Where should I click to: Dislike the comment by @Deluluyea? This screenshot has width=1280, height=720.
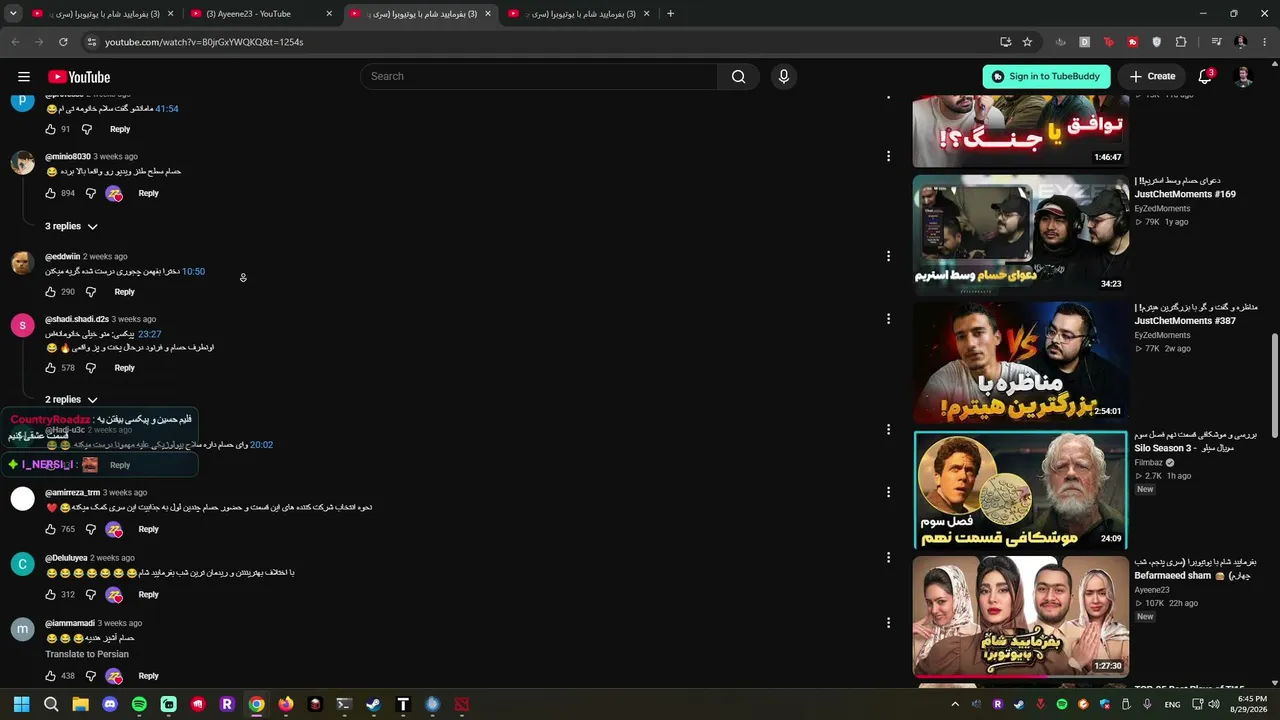91,595
